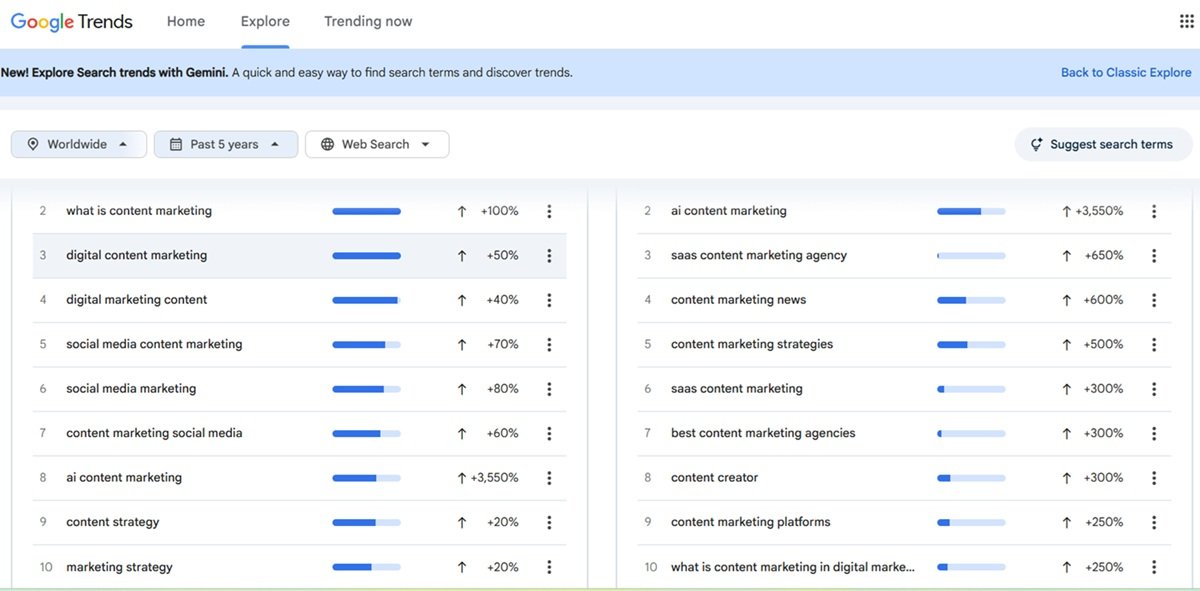Open query 'what is content marketing in digital marke...'
Image resolution: width=1200 pixels, height=591 pixels.
pos(793,567)
